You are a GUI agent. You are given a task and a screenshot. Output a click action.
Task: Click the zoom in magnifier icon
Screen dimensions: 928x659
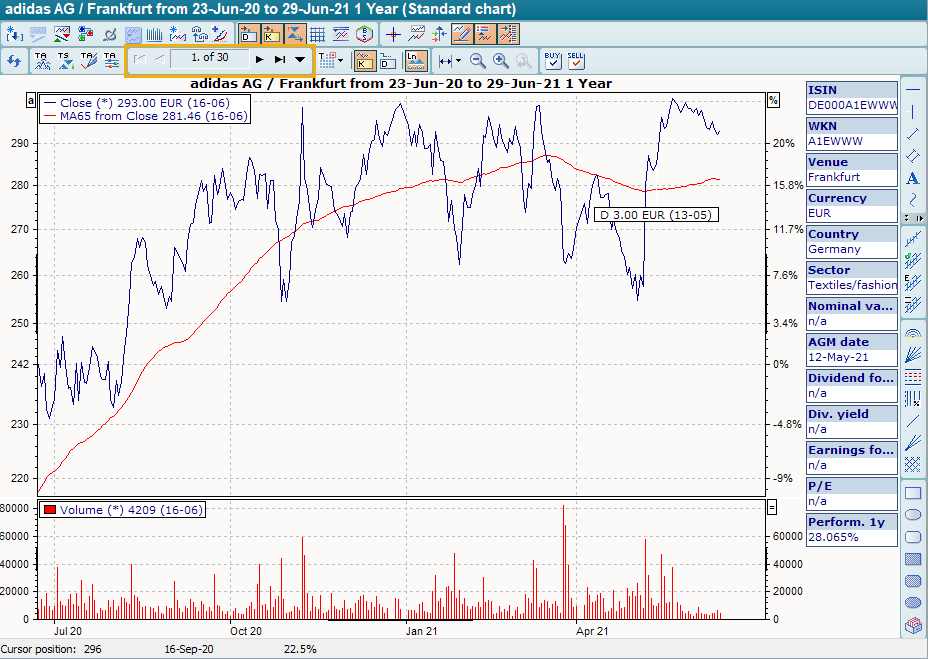(501, 61)
